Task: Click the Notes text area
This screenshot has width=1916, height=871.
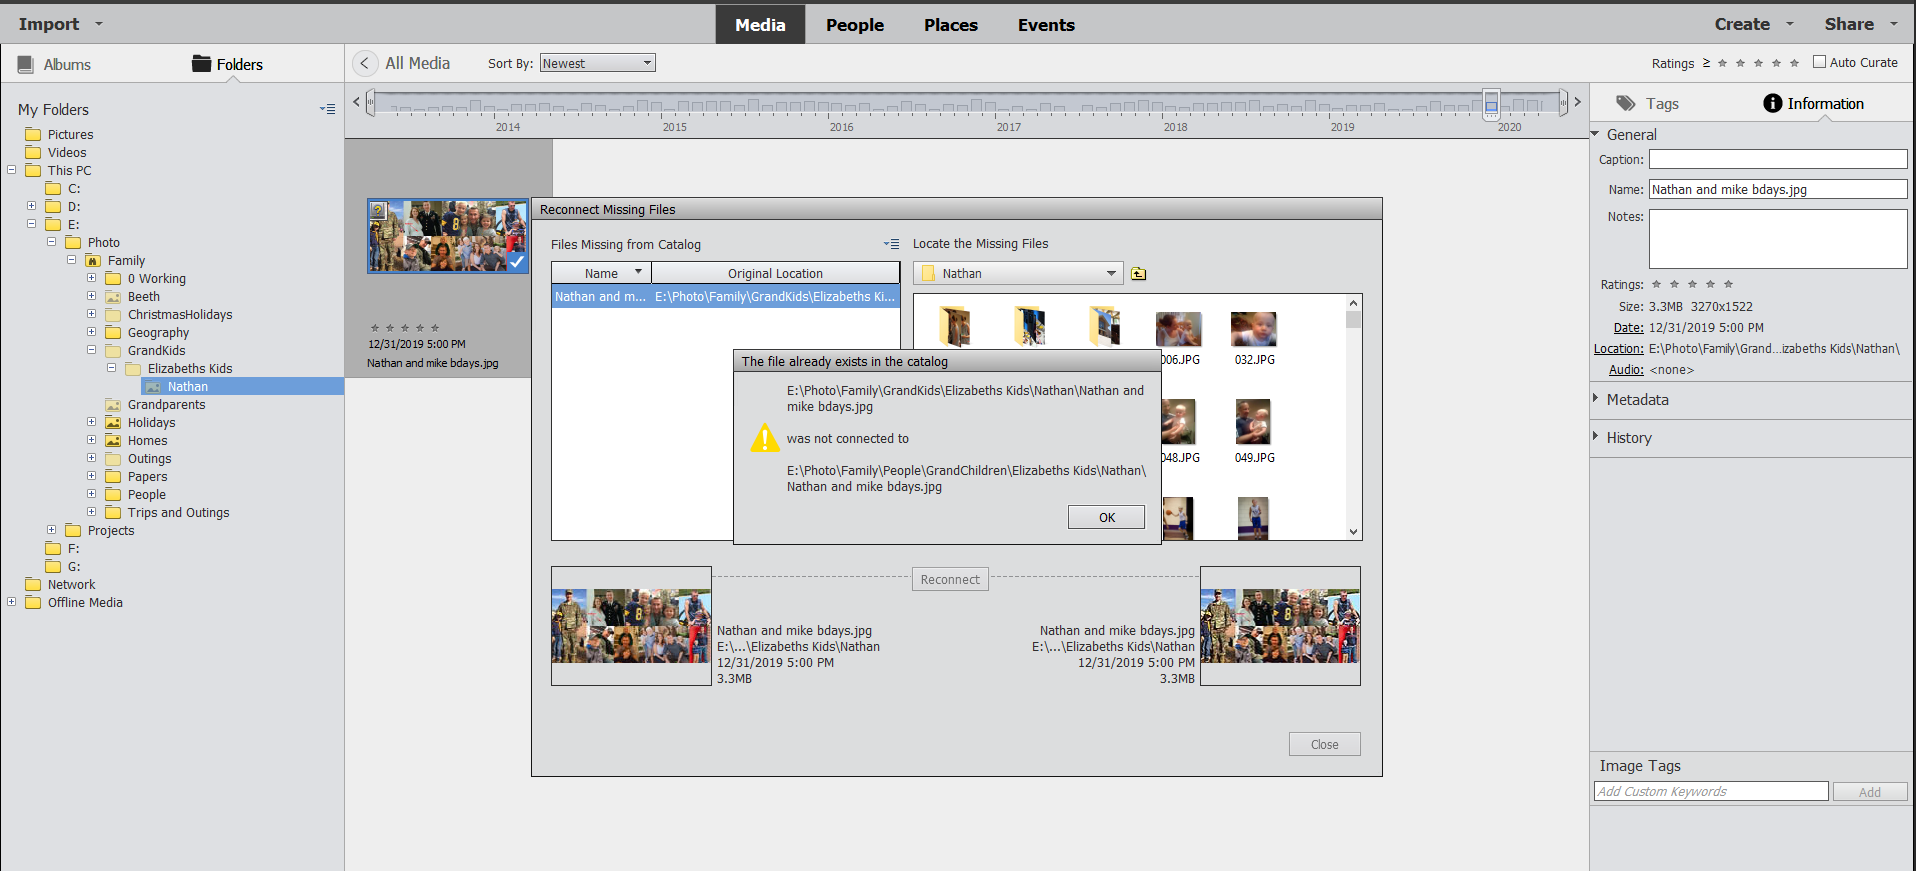Action: (1778, 238)
